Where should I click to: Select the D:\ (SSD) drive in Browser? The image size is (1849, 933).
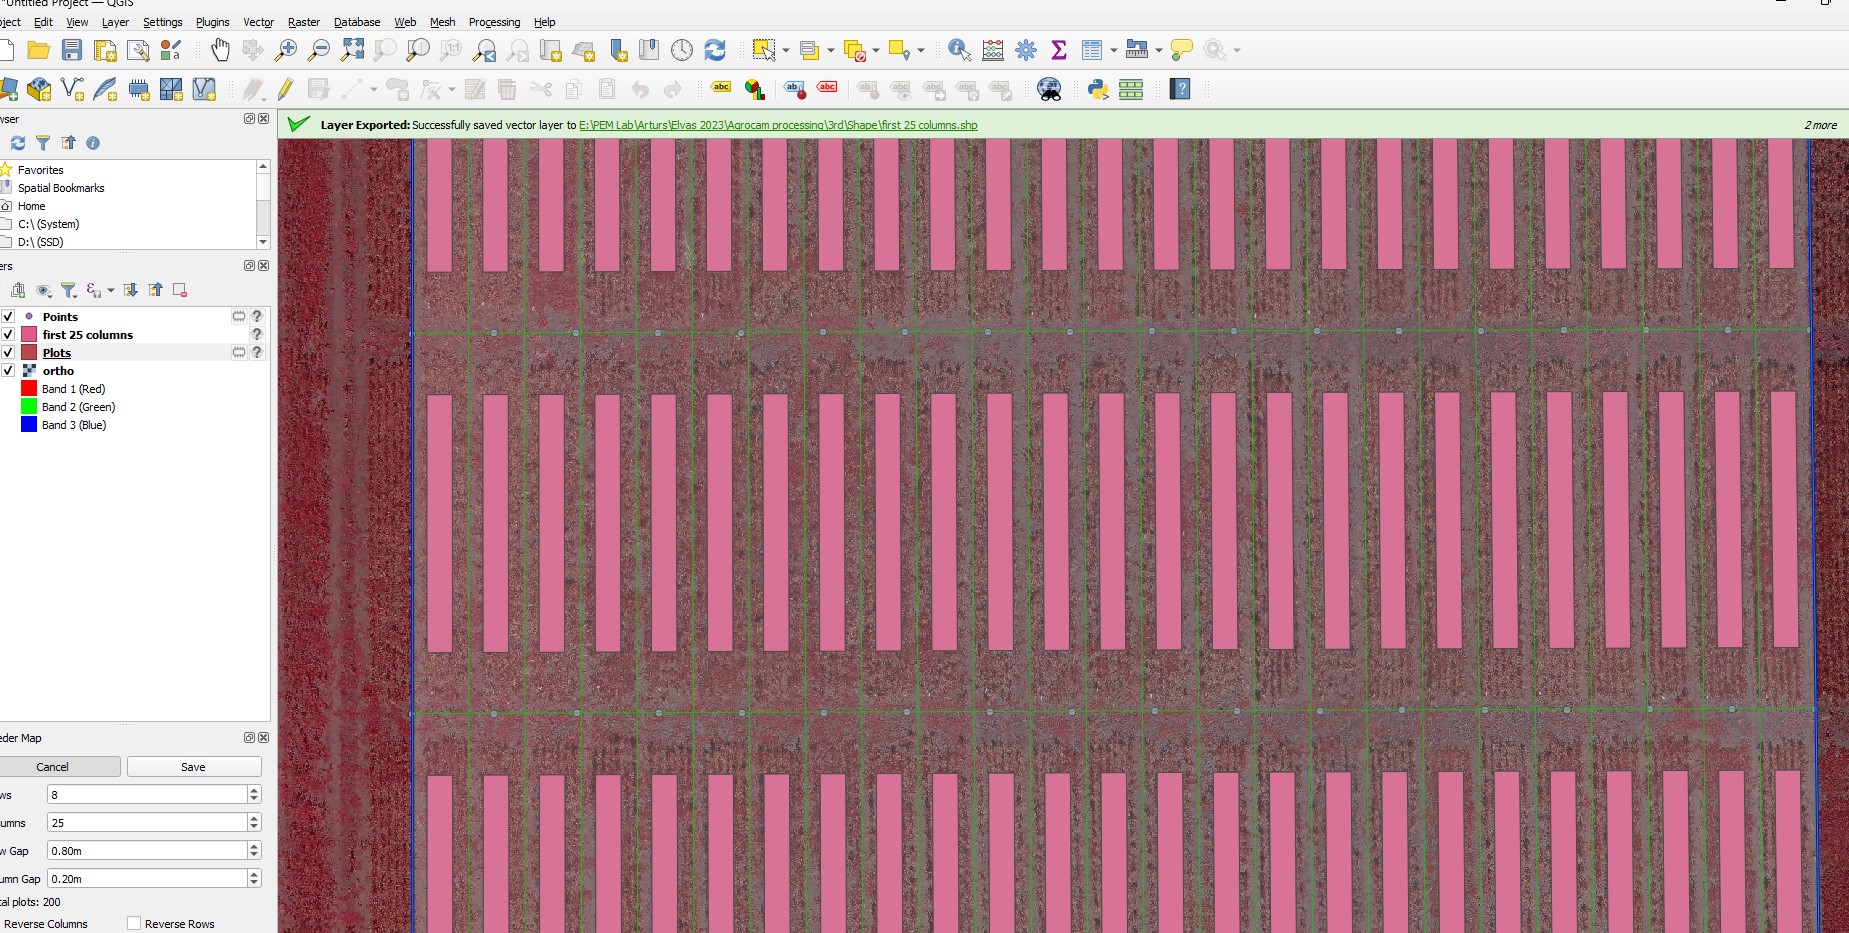click(x=41, y=242)
